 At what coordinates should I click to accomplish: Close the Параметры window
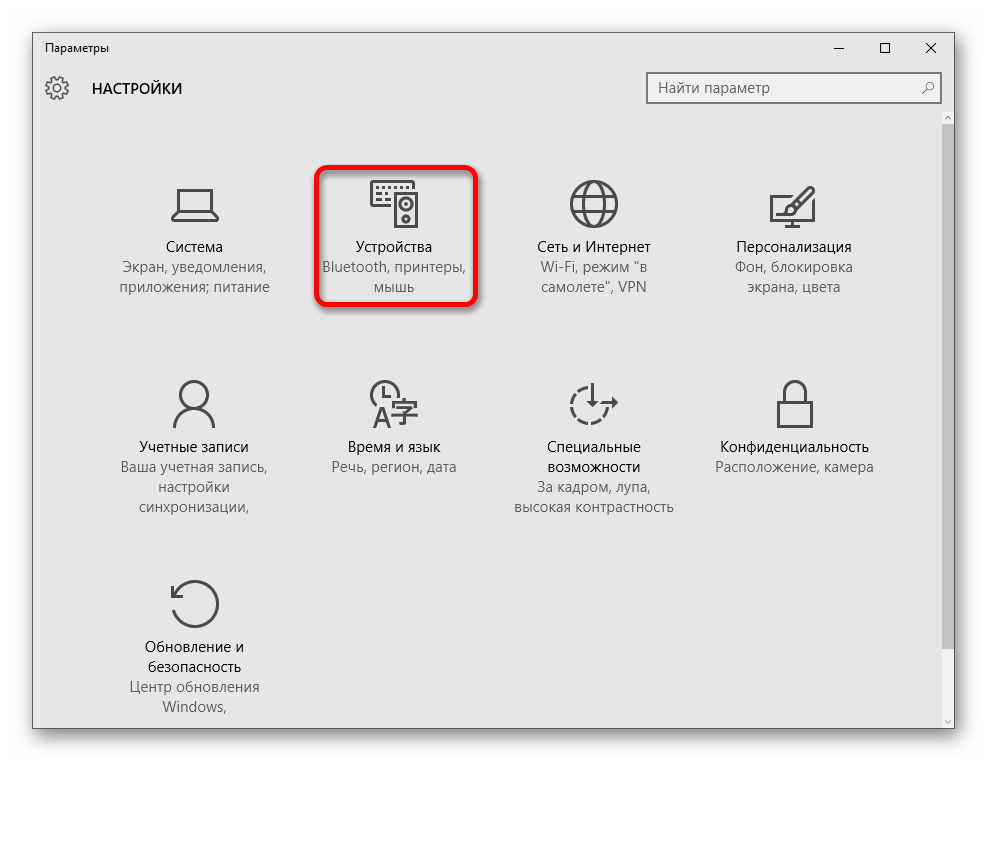click(930, 48)
